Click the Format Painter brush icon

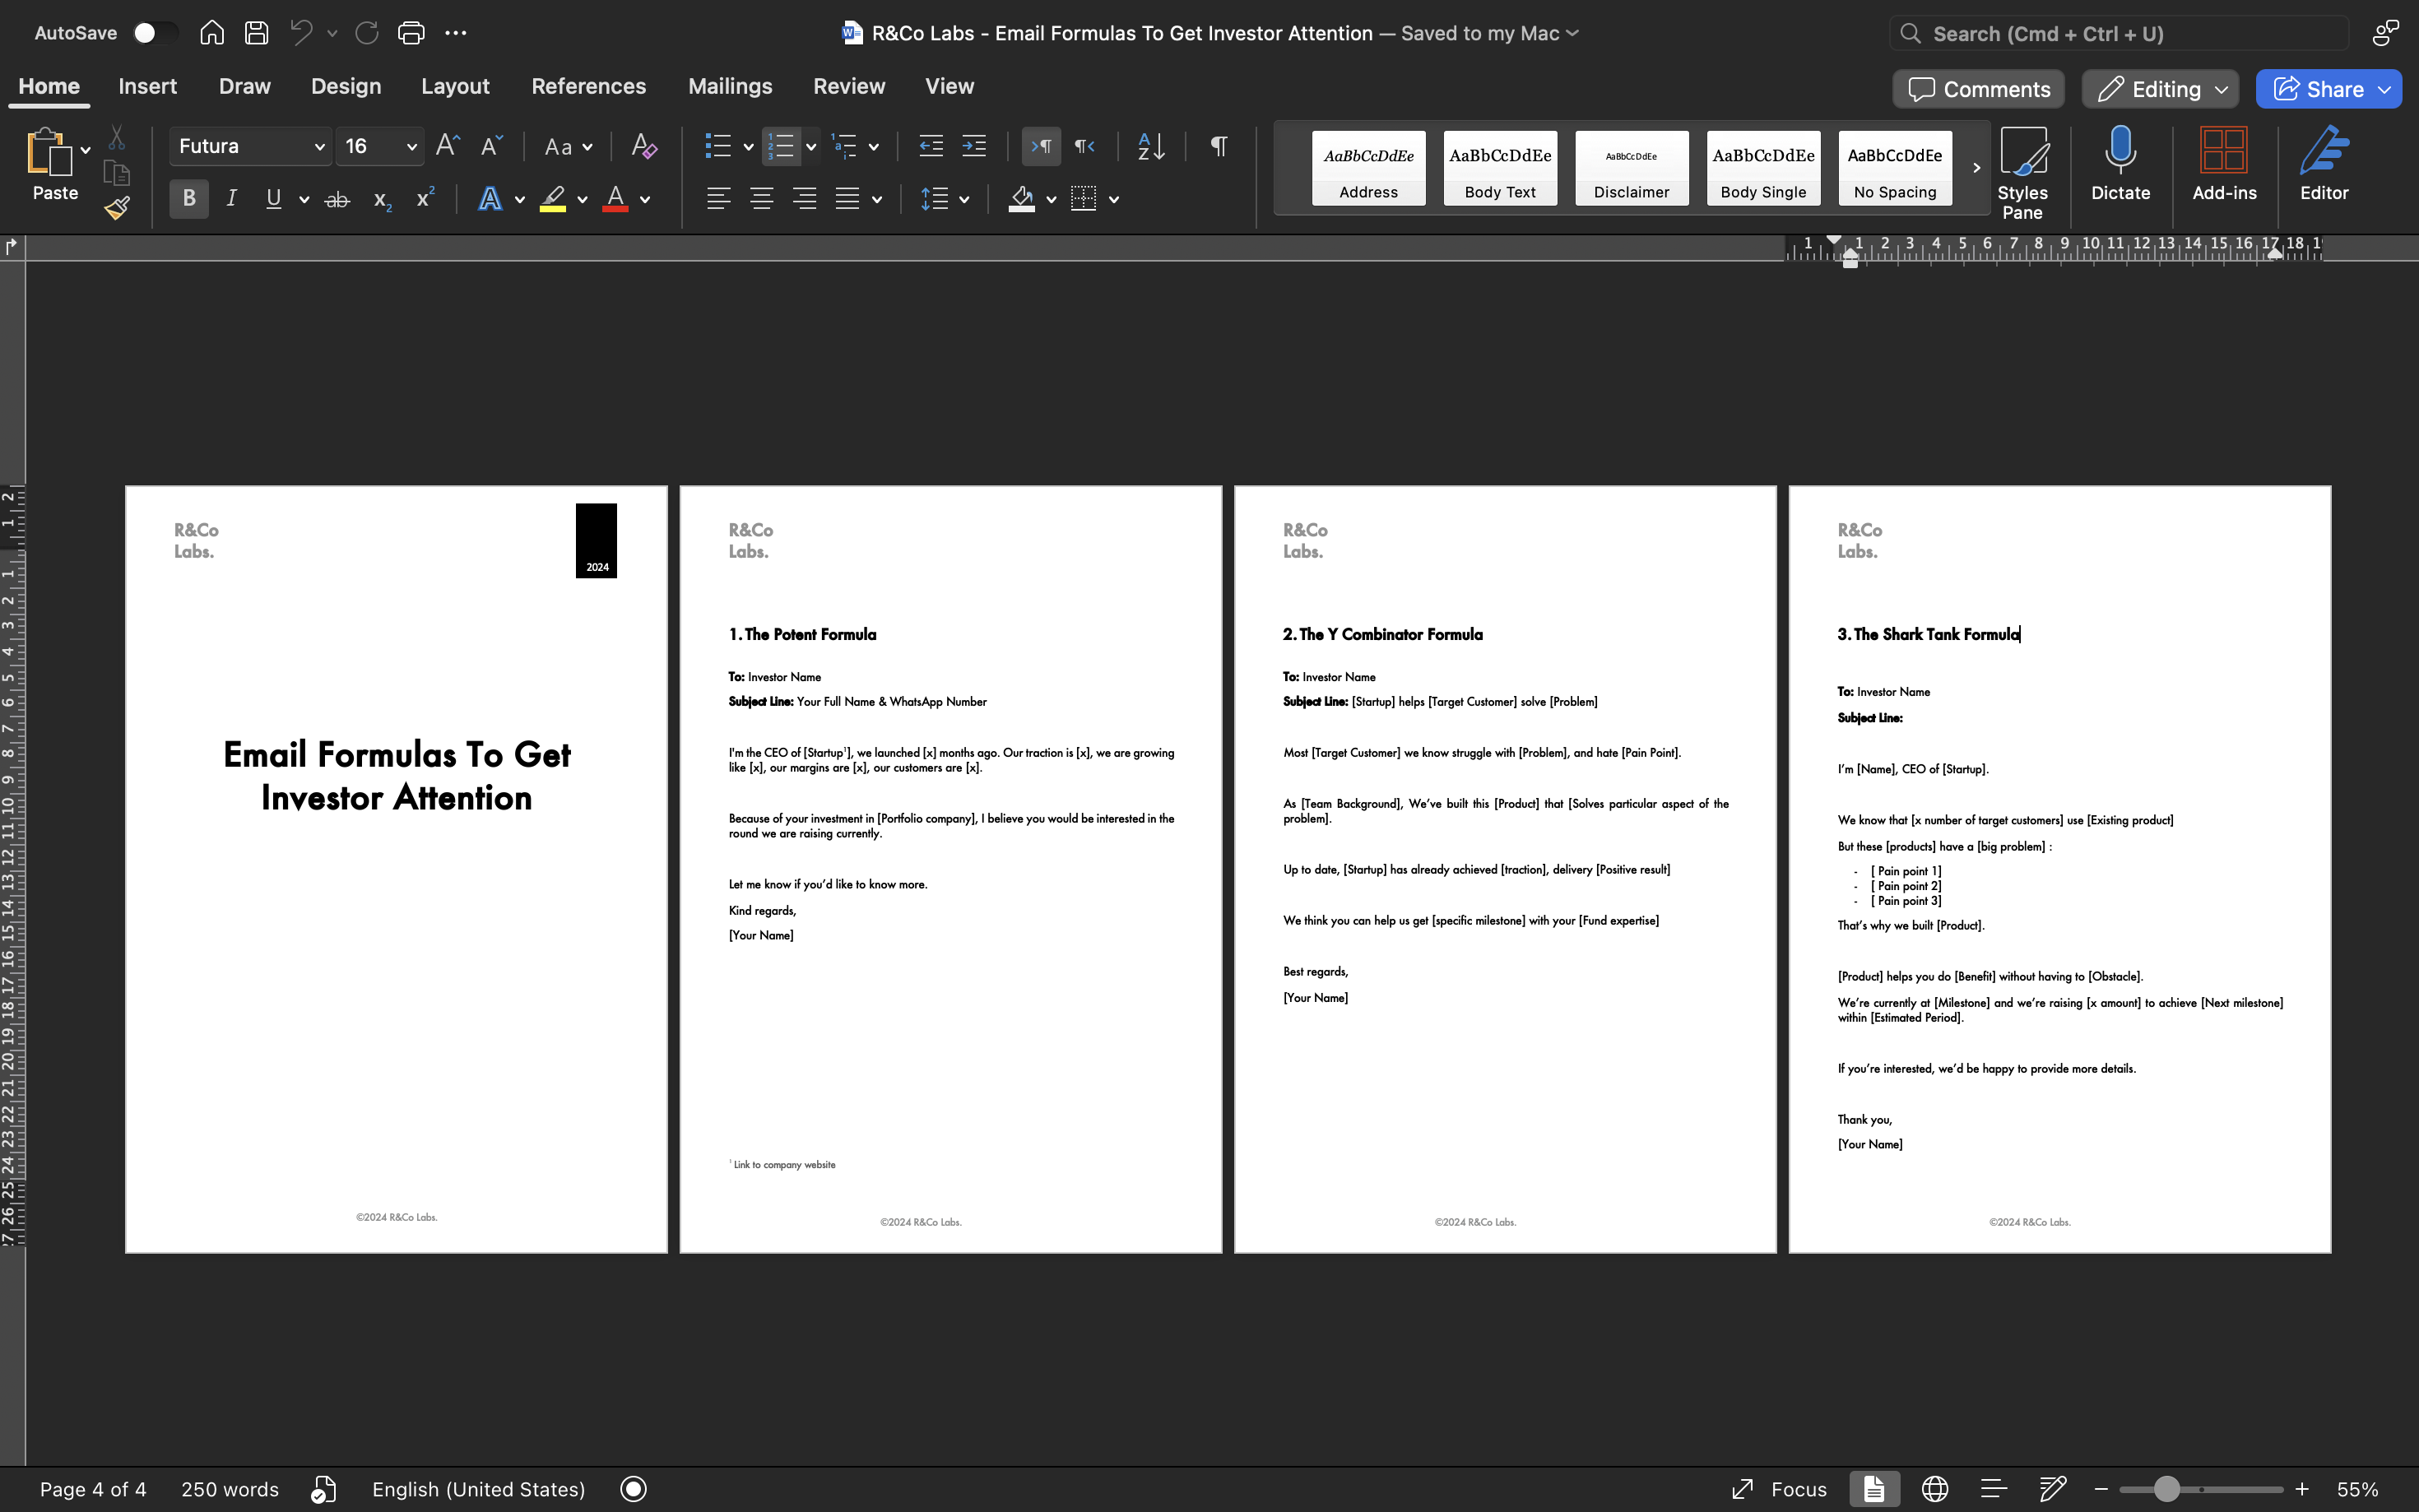coord(117,208)
